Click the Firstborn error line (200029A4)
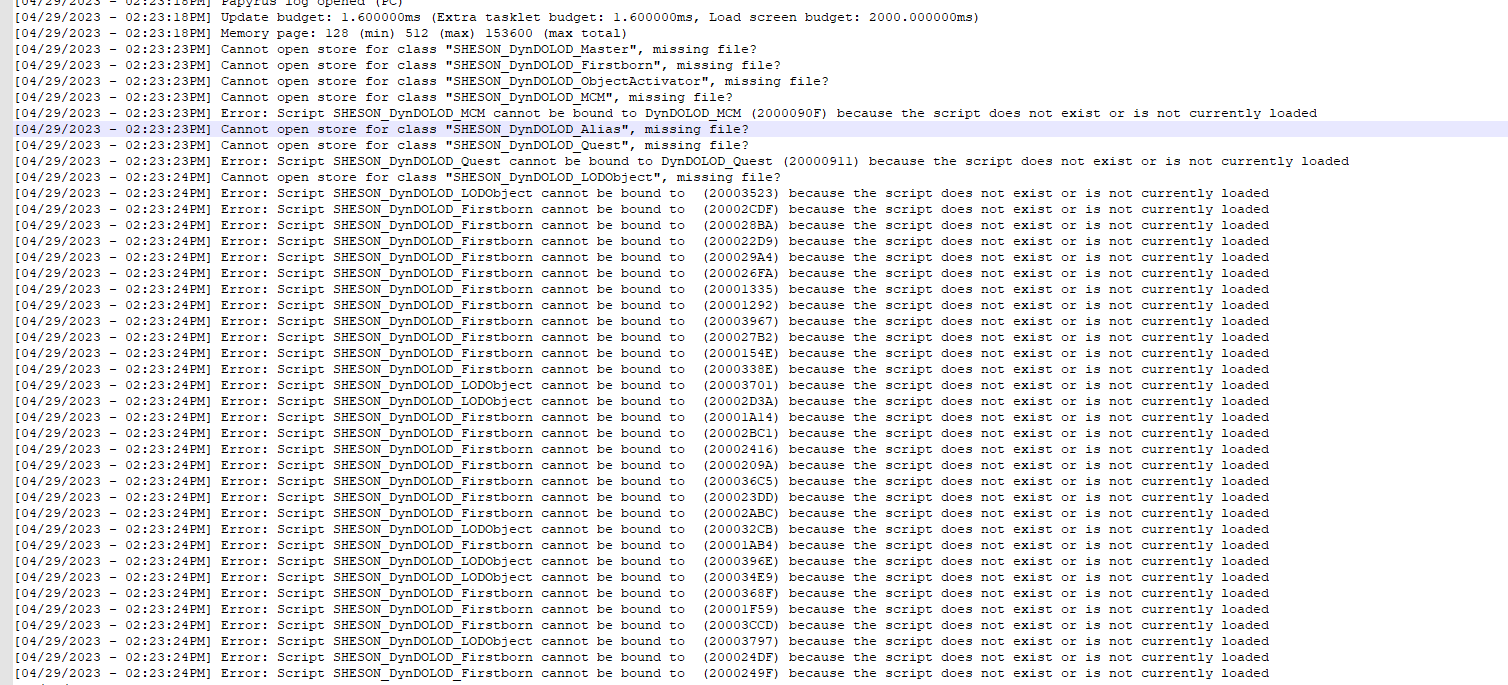1508x685 pixels. click(x=642, y=257)
